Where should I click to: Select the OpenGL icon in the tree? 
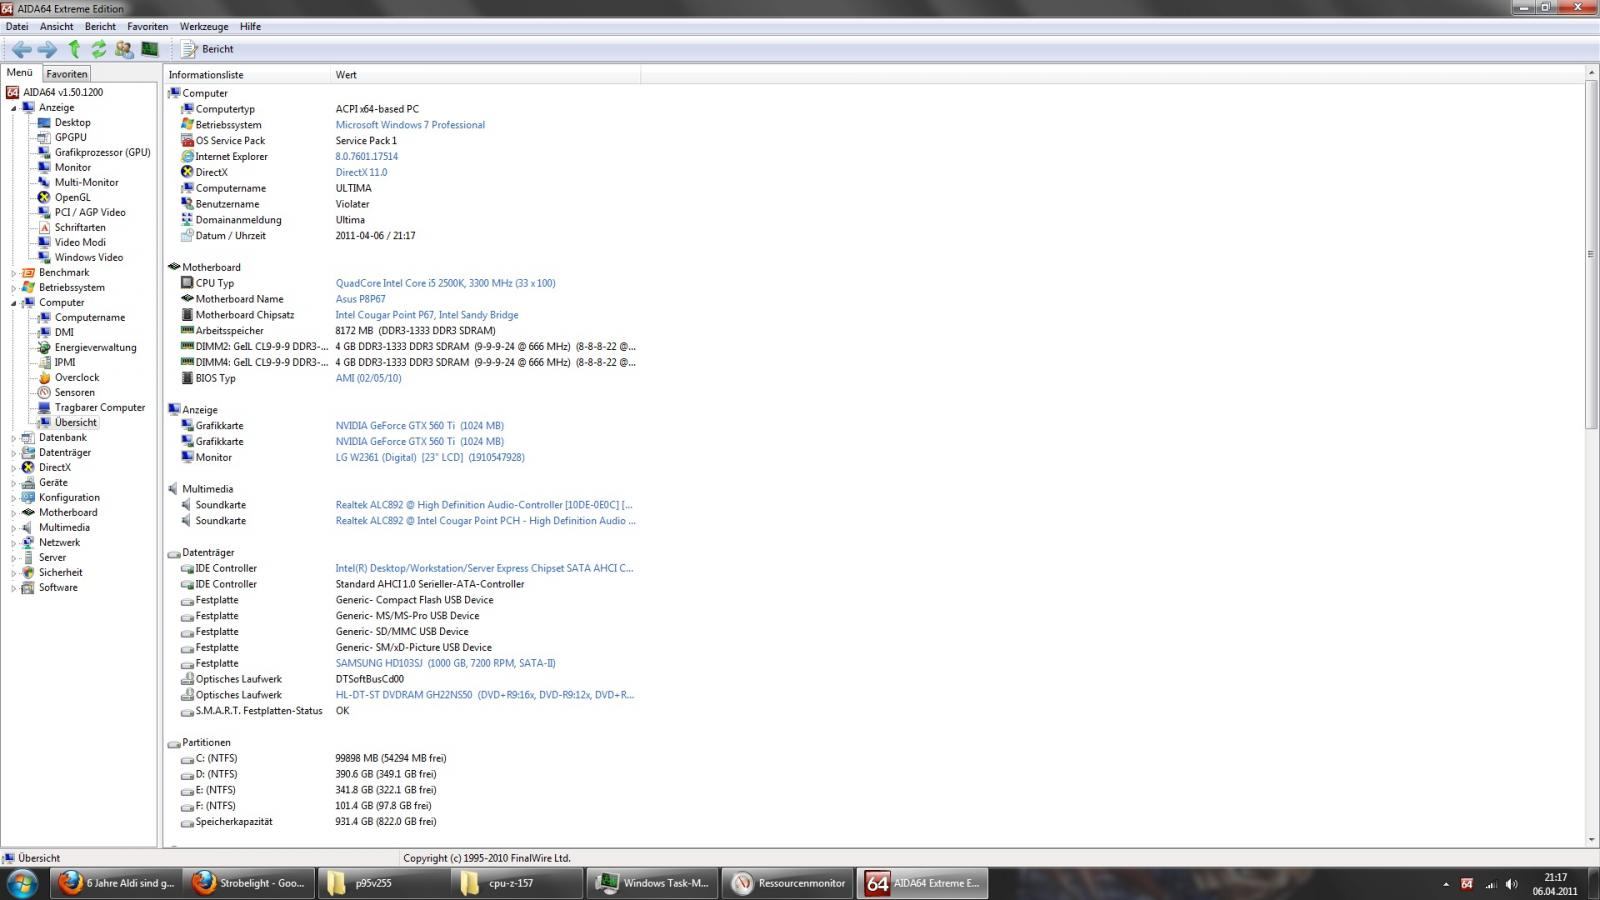coord(44,198)
